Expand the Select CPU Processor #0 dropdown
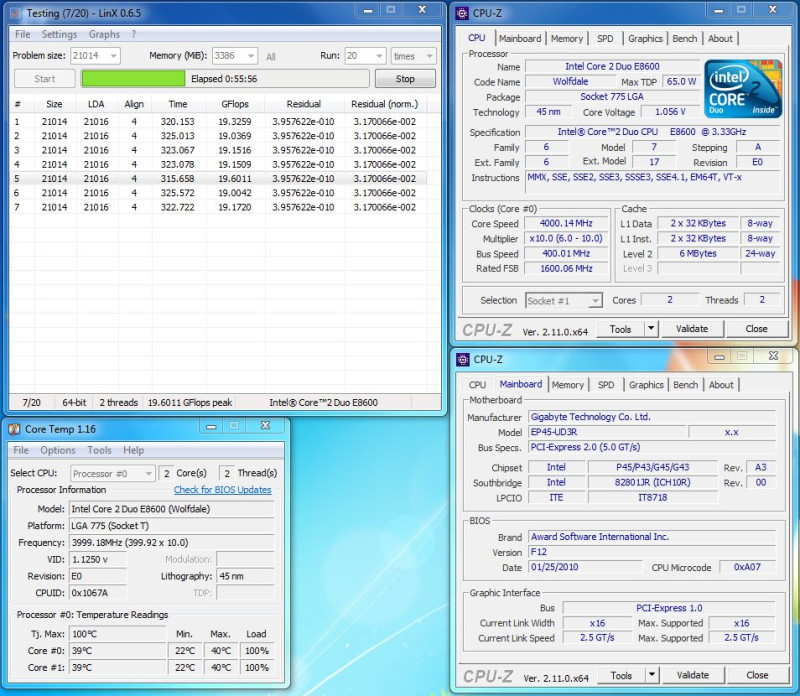800x696 pixels. 148,474
